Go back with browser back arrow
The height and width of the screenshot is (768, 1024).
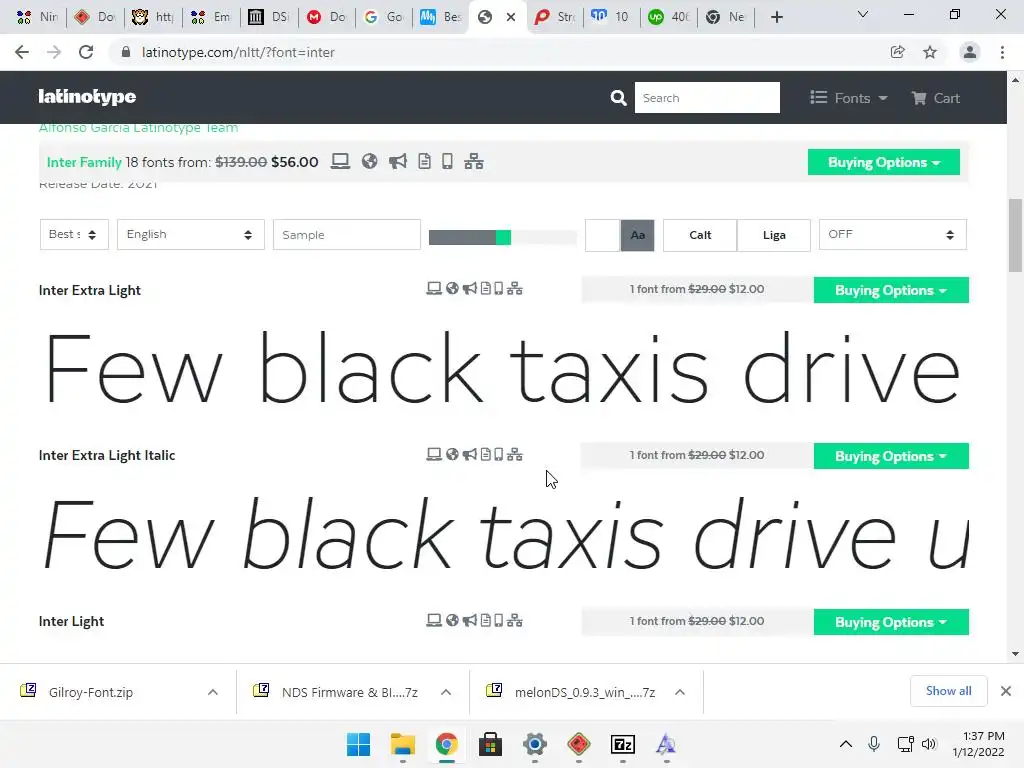coord(22,52)
